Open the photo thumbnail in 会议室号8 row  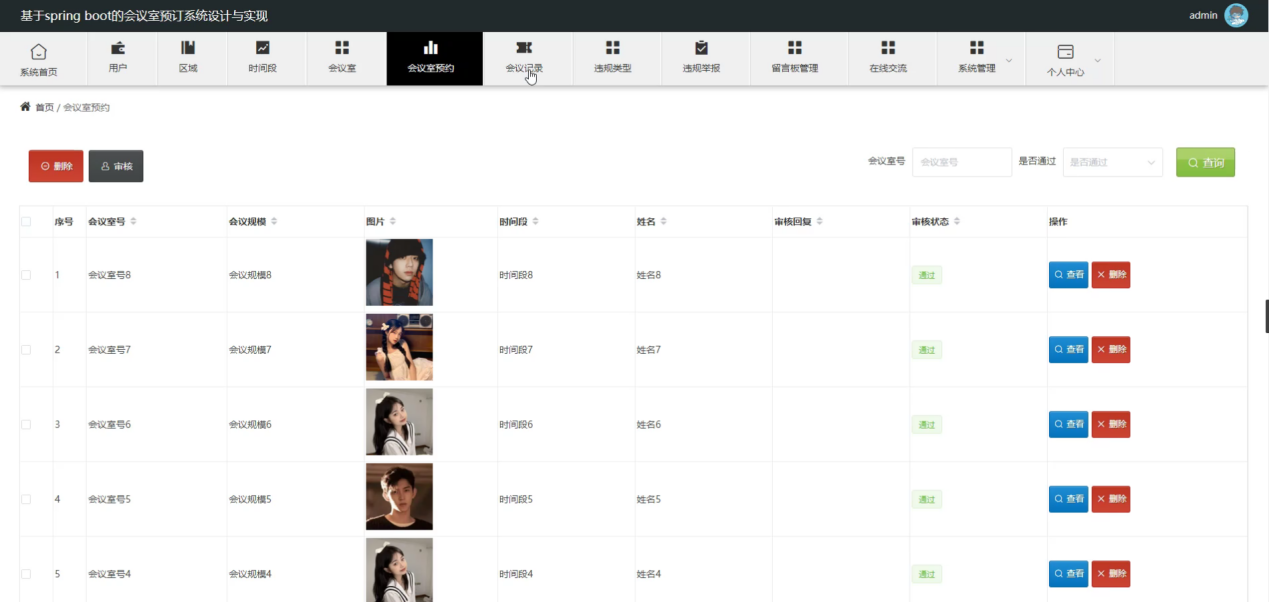(399, 272)
